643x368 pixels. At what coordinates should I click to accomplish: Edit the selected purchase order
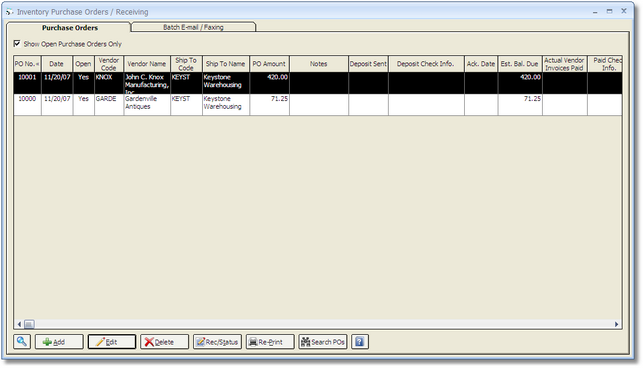(x=112, y=341)
